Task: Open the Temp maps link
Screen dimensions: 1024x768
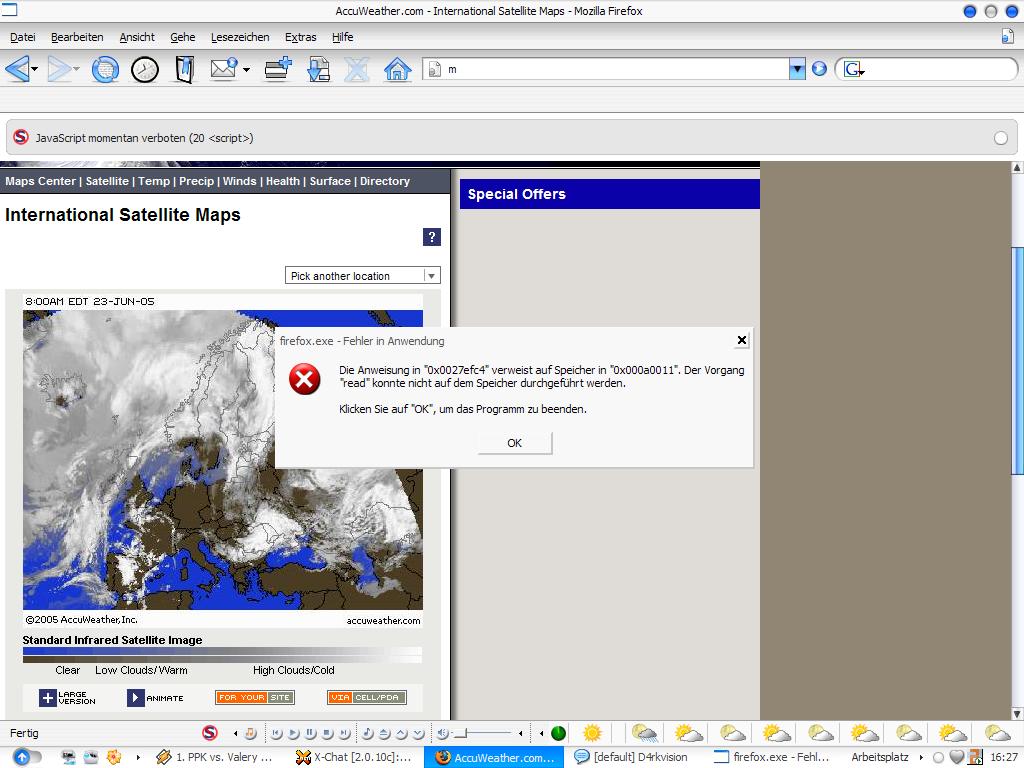Action: [x=154, y=181]
